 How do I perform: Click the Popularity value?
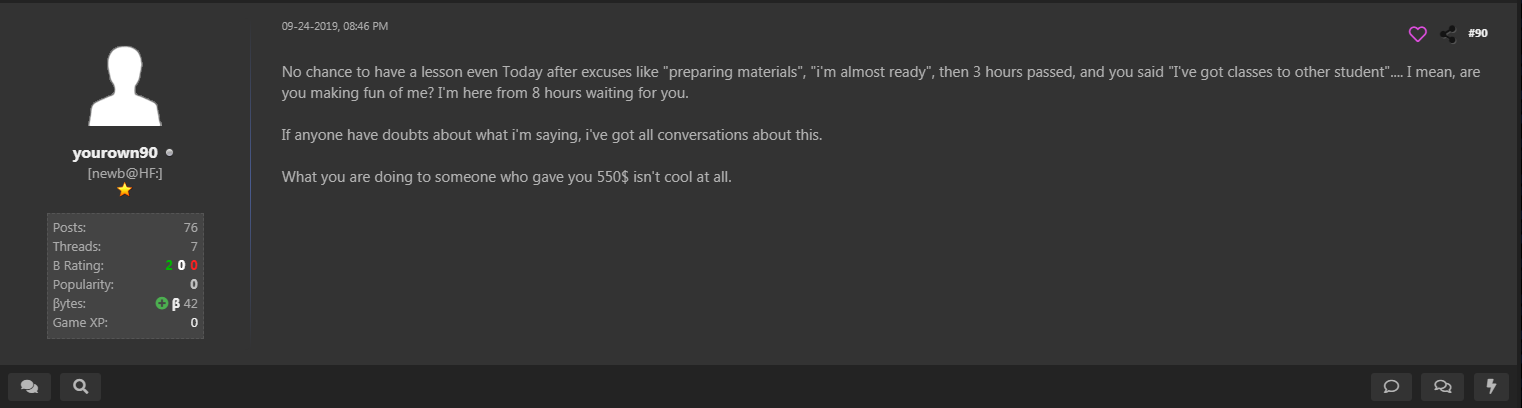[194, 284]
